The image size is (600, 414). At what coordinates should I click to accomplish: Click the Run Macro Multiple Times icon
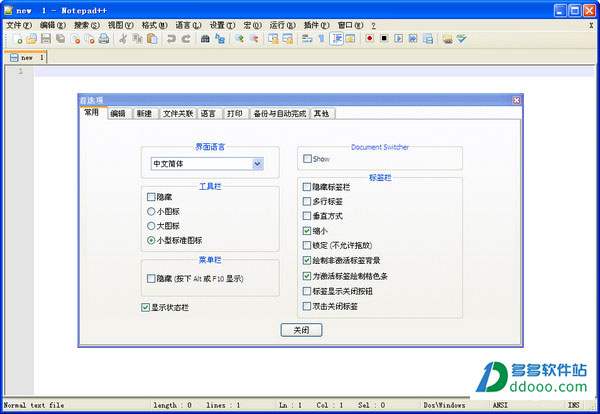click(x=413, y=39)
